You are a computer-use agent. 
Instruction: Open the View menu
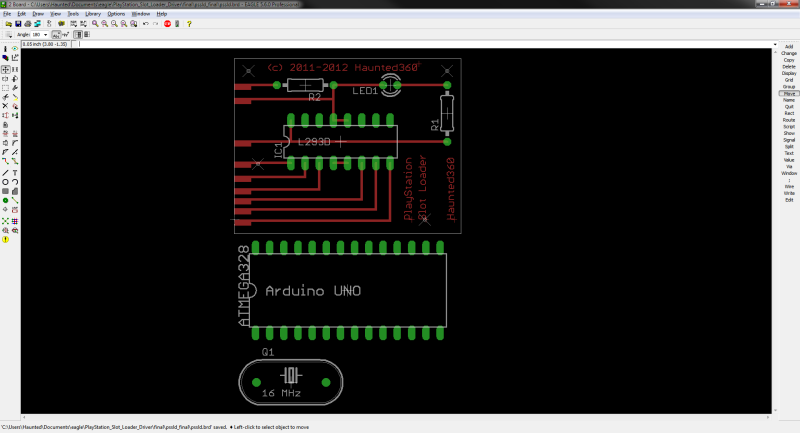(x=56, y=14)
